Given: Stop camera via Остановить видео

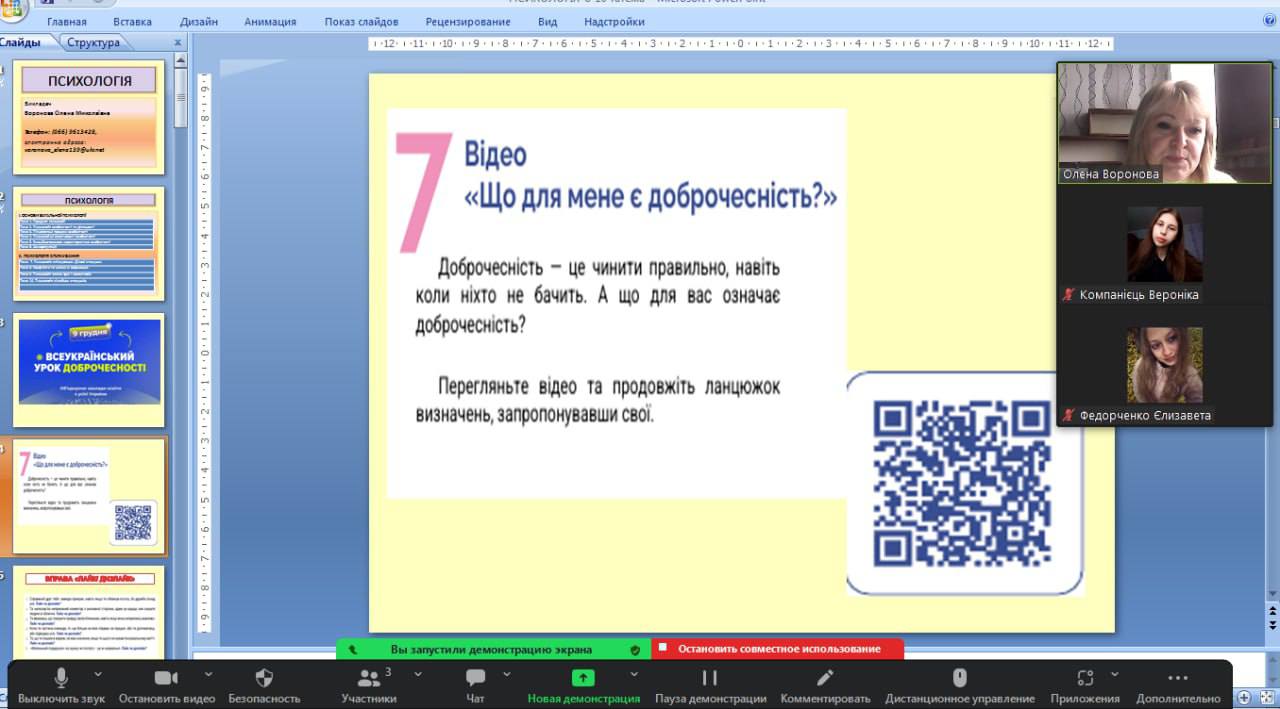Looking at the screenshot, I should 166,678.
